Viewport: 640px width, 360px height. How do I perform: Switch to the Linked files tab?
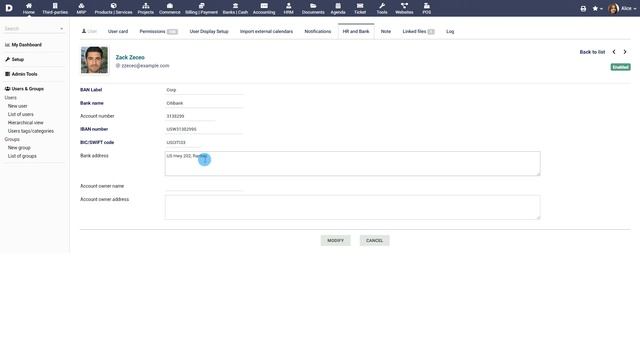[418, 31]
